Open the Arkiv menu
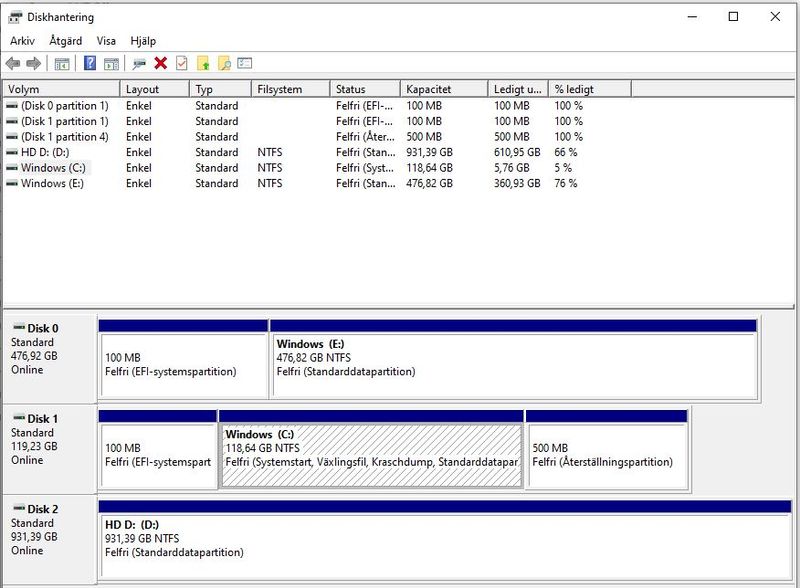 pos(22,41)
